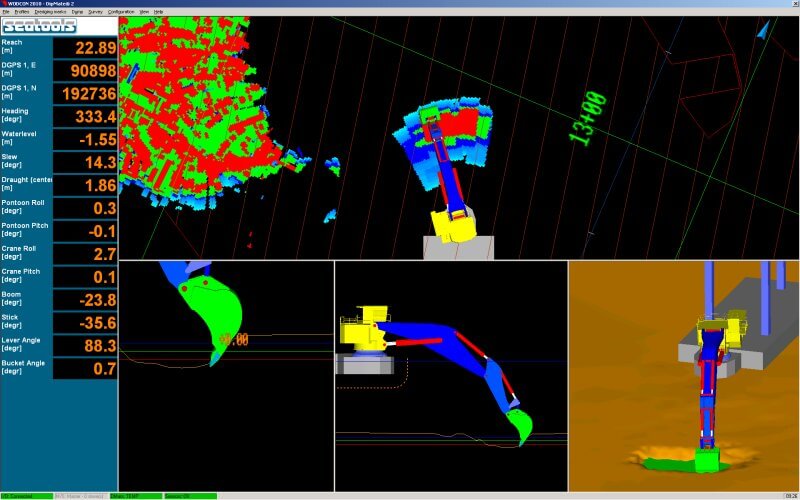800x500 pixels.
Task: Click the green bucket in side profile view
Action: pyautogui.click(x=519, y=426)
